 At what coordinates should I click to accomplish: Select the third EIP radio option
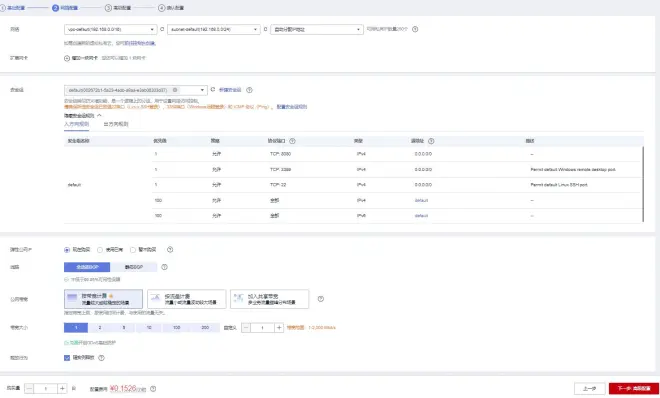[x=133, y=250]
